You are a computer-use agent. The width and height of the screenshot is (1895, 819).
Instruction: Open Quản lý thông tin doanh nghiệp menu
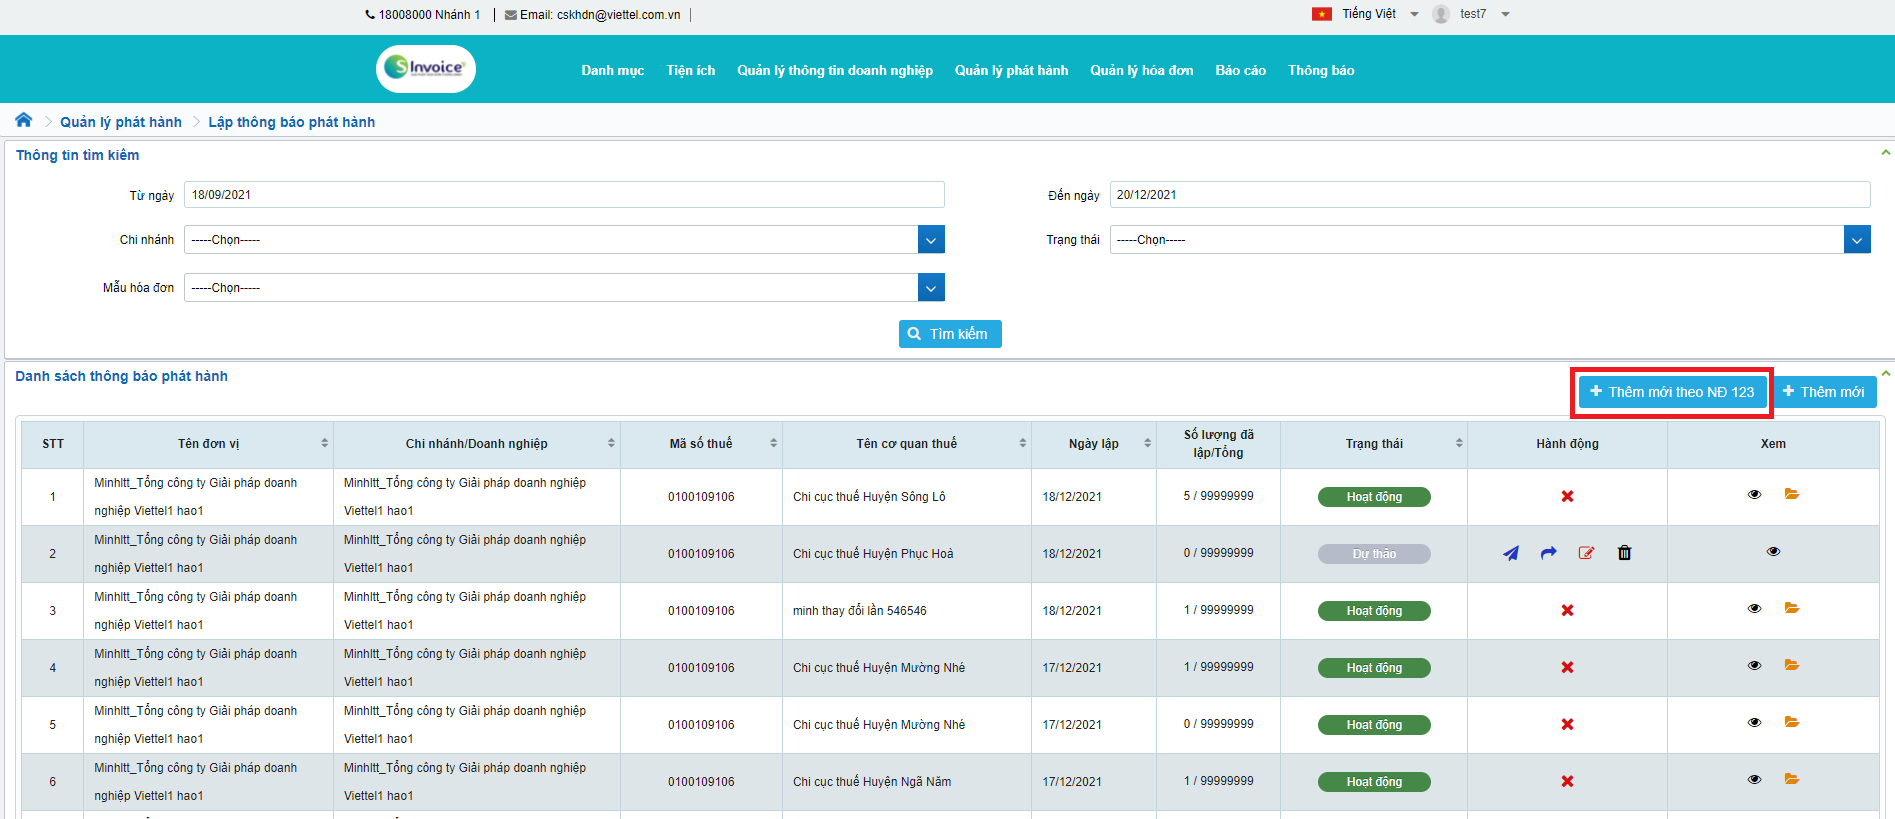point(835,70)
